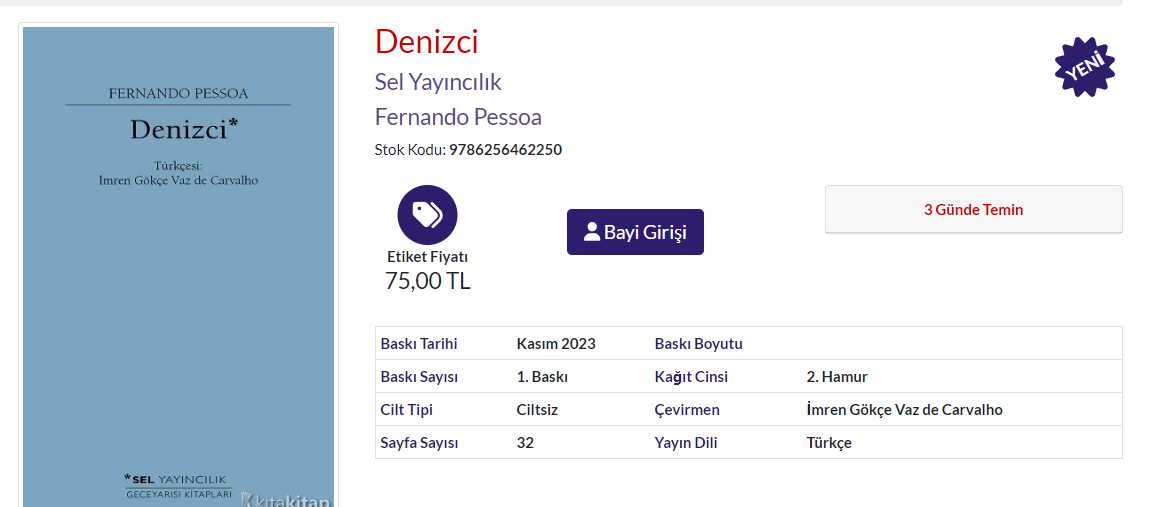Click the Kasım 2023 print date value
Screen dimensions: 1167x507
pos(556,344)
